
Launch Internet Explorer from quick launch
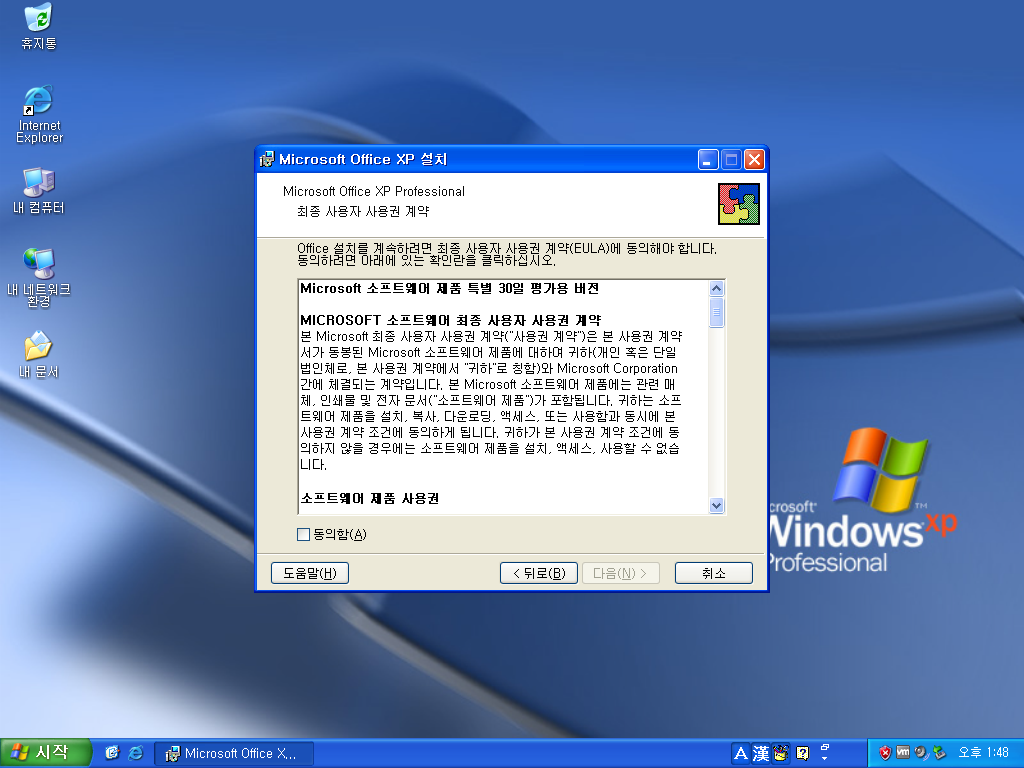coord(136,753)
